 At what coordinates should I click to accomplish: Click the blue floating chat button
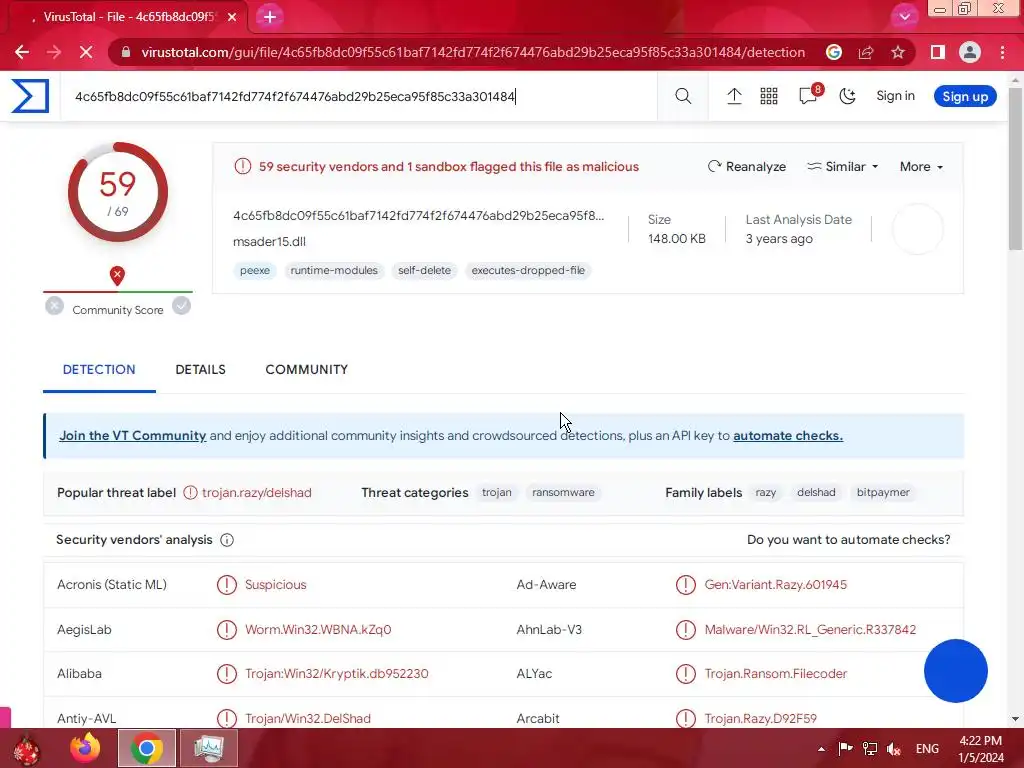pos(955,671)
